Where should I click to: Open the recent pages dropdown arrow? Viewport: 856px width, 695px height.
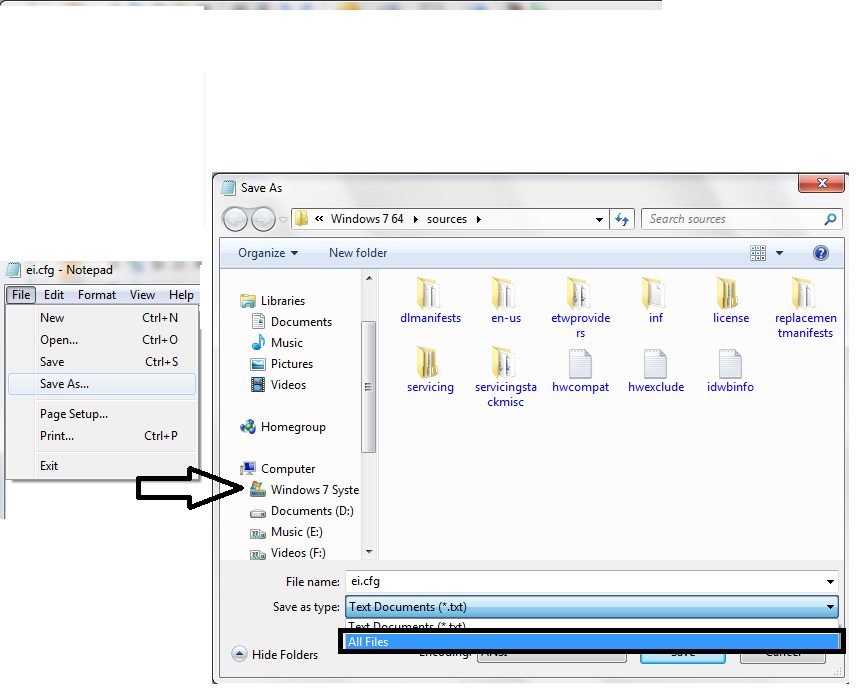pyautogui.click(x=283, y=219)
